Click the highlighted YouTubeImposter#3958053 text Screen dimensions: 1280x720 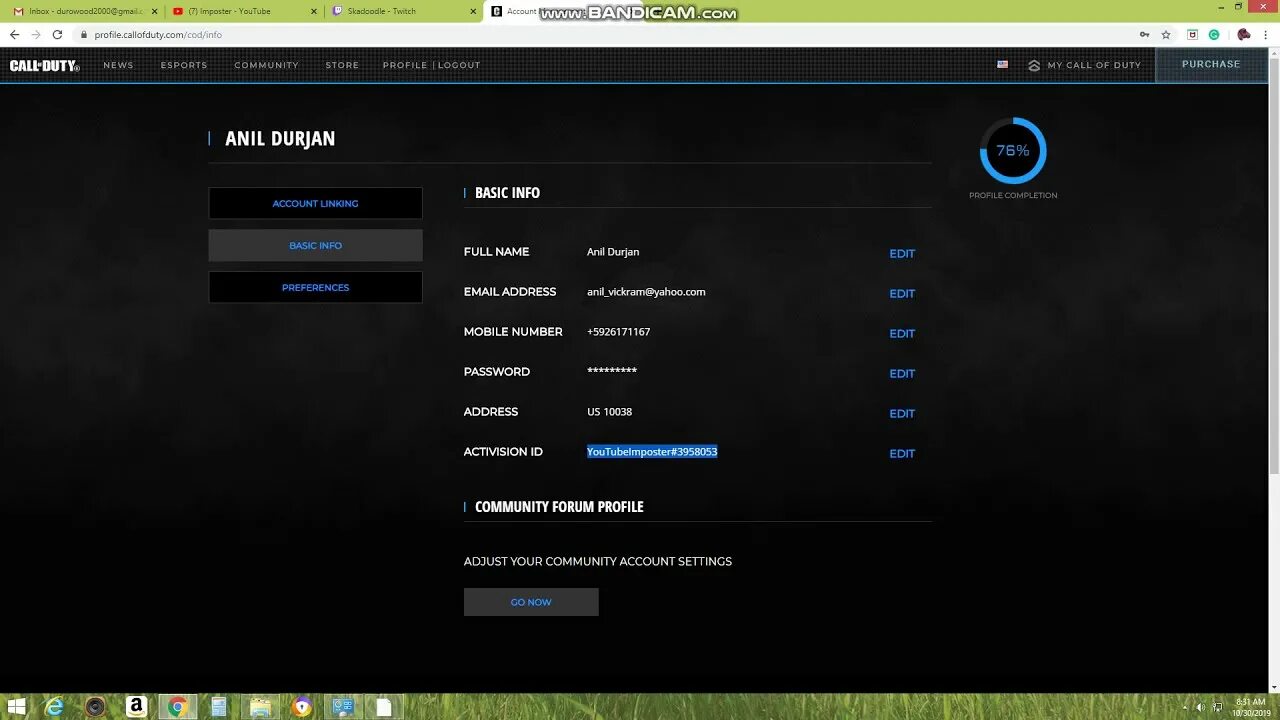point(652,452)
